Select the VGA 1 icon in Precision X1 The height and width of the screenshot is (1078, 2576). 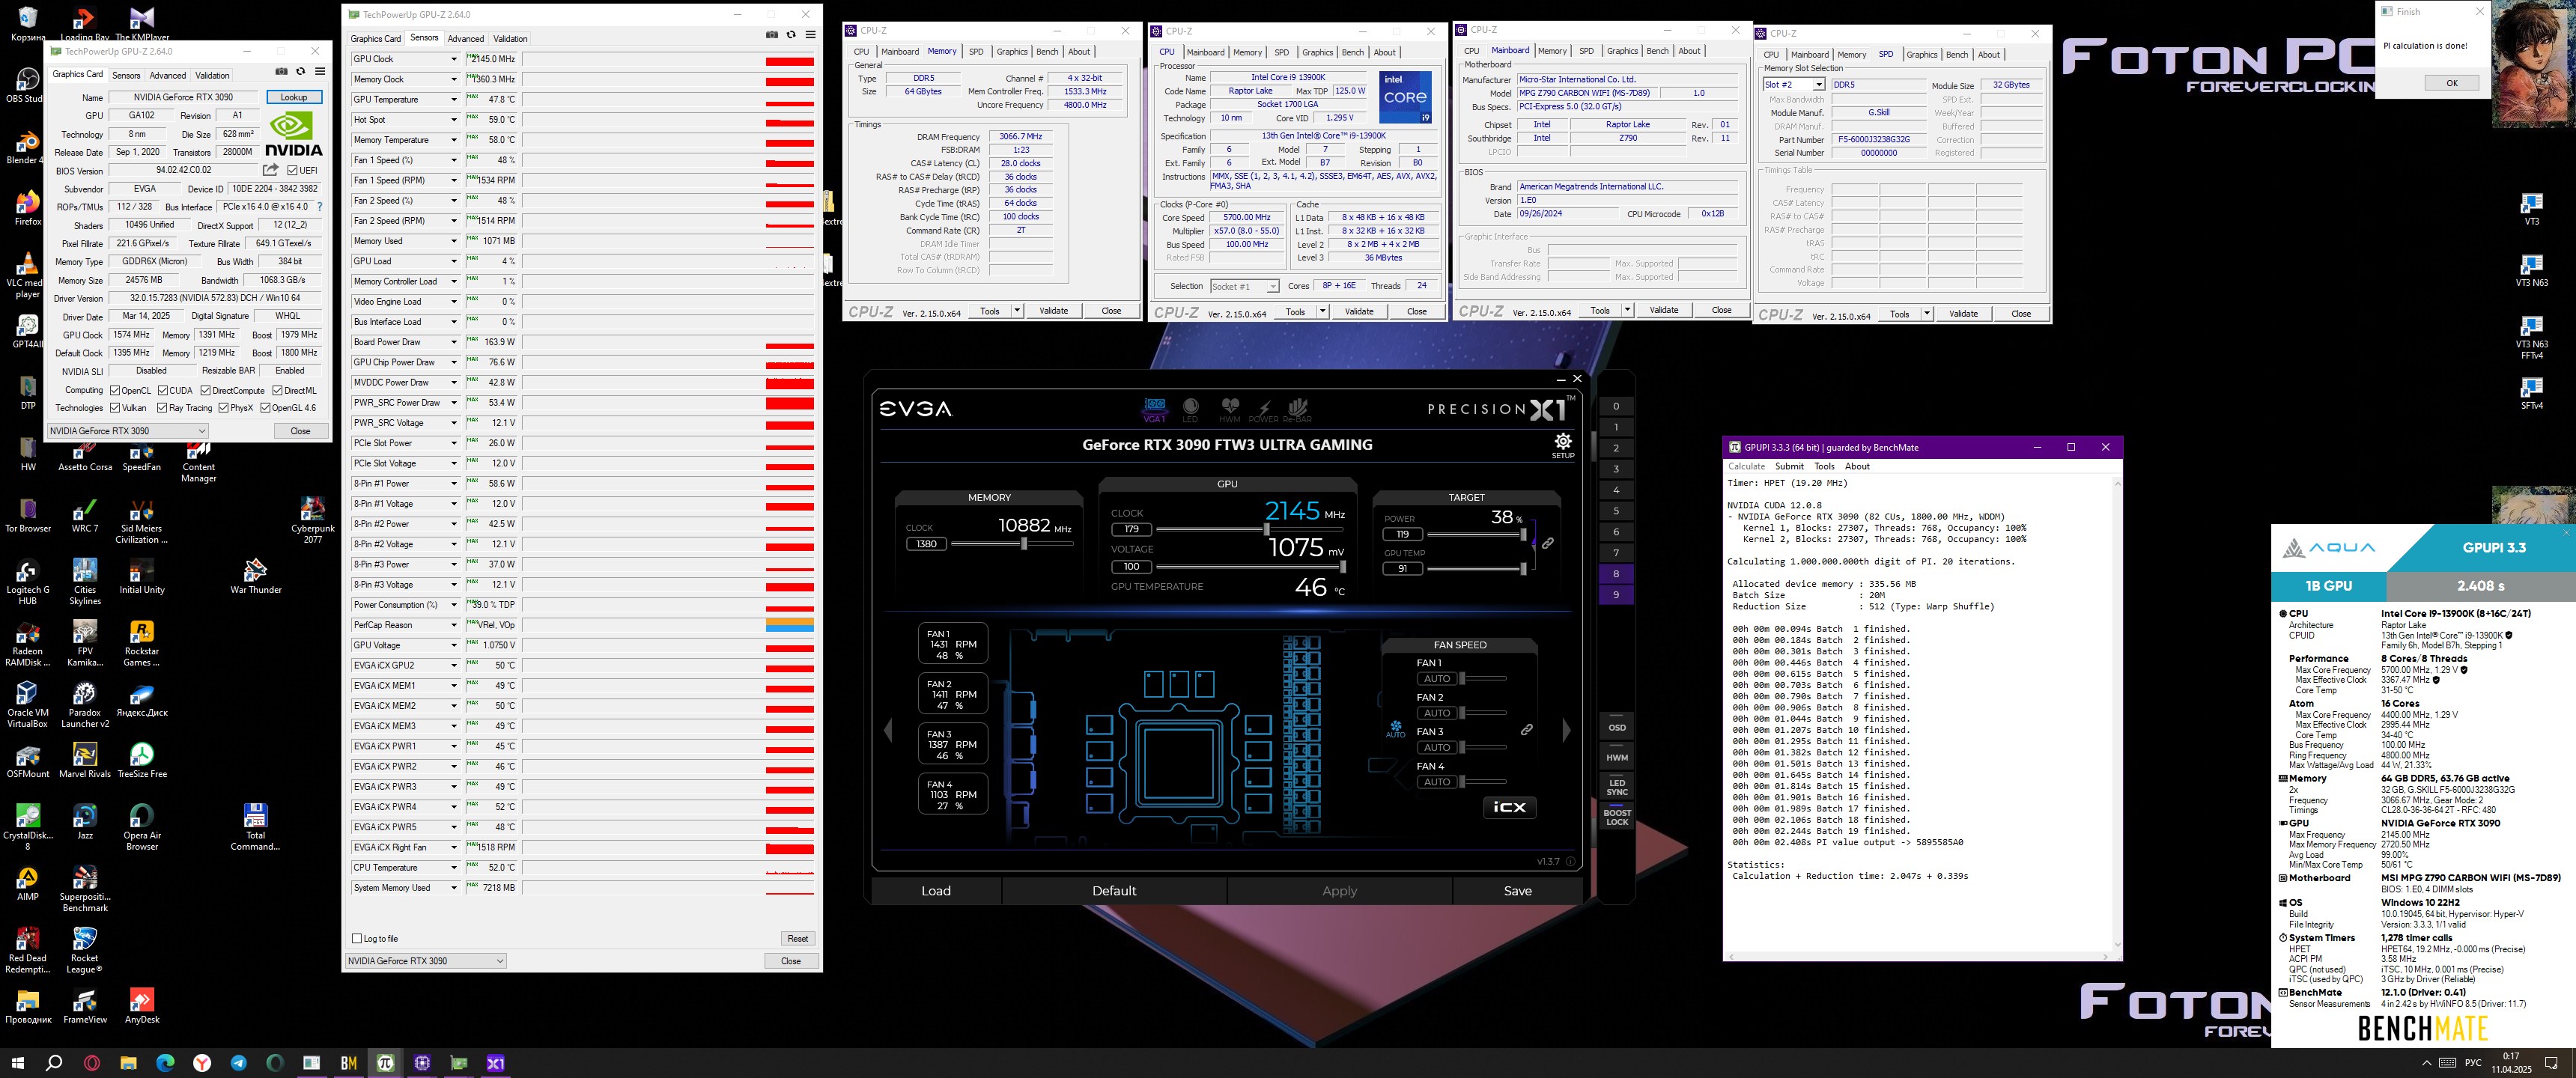(1154, 410)
